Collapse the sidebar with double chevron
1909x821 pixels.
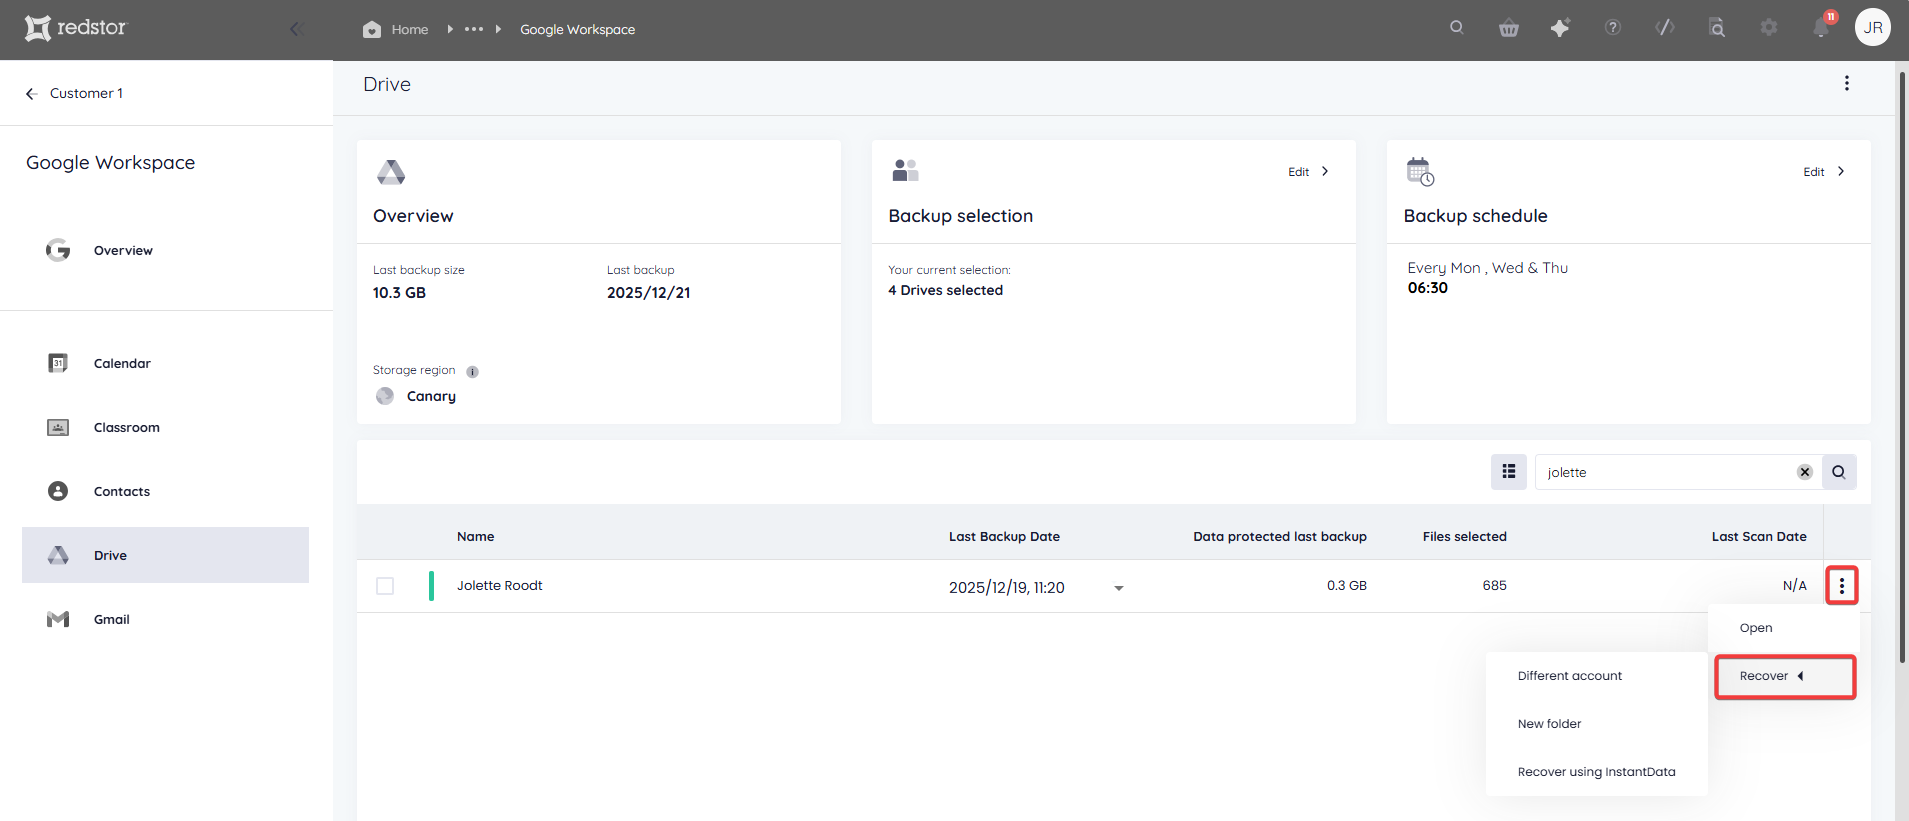tap(296, 29)
